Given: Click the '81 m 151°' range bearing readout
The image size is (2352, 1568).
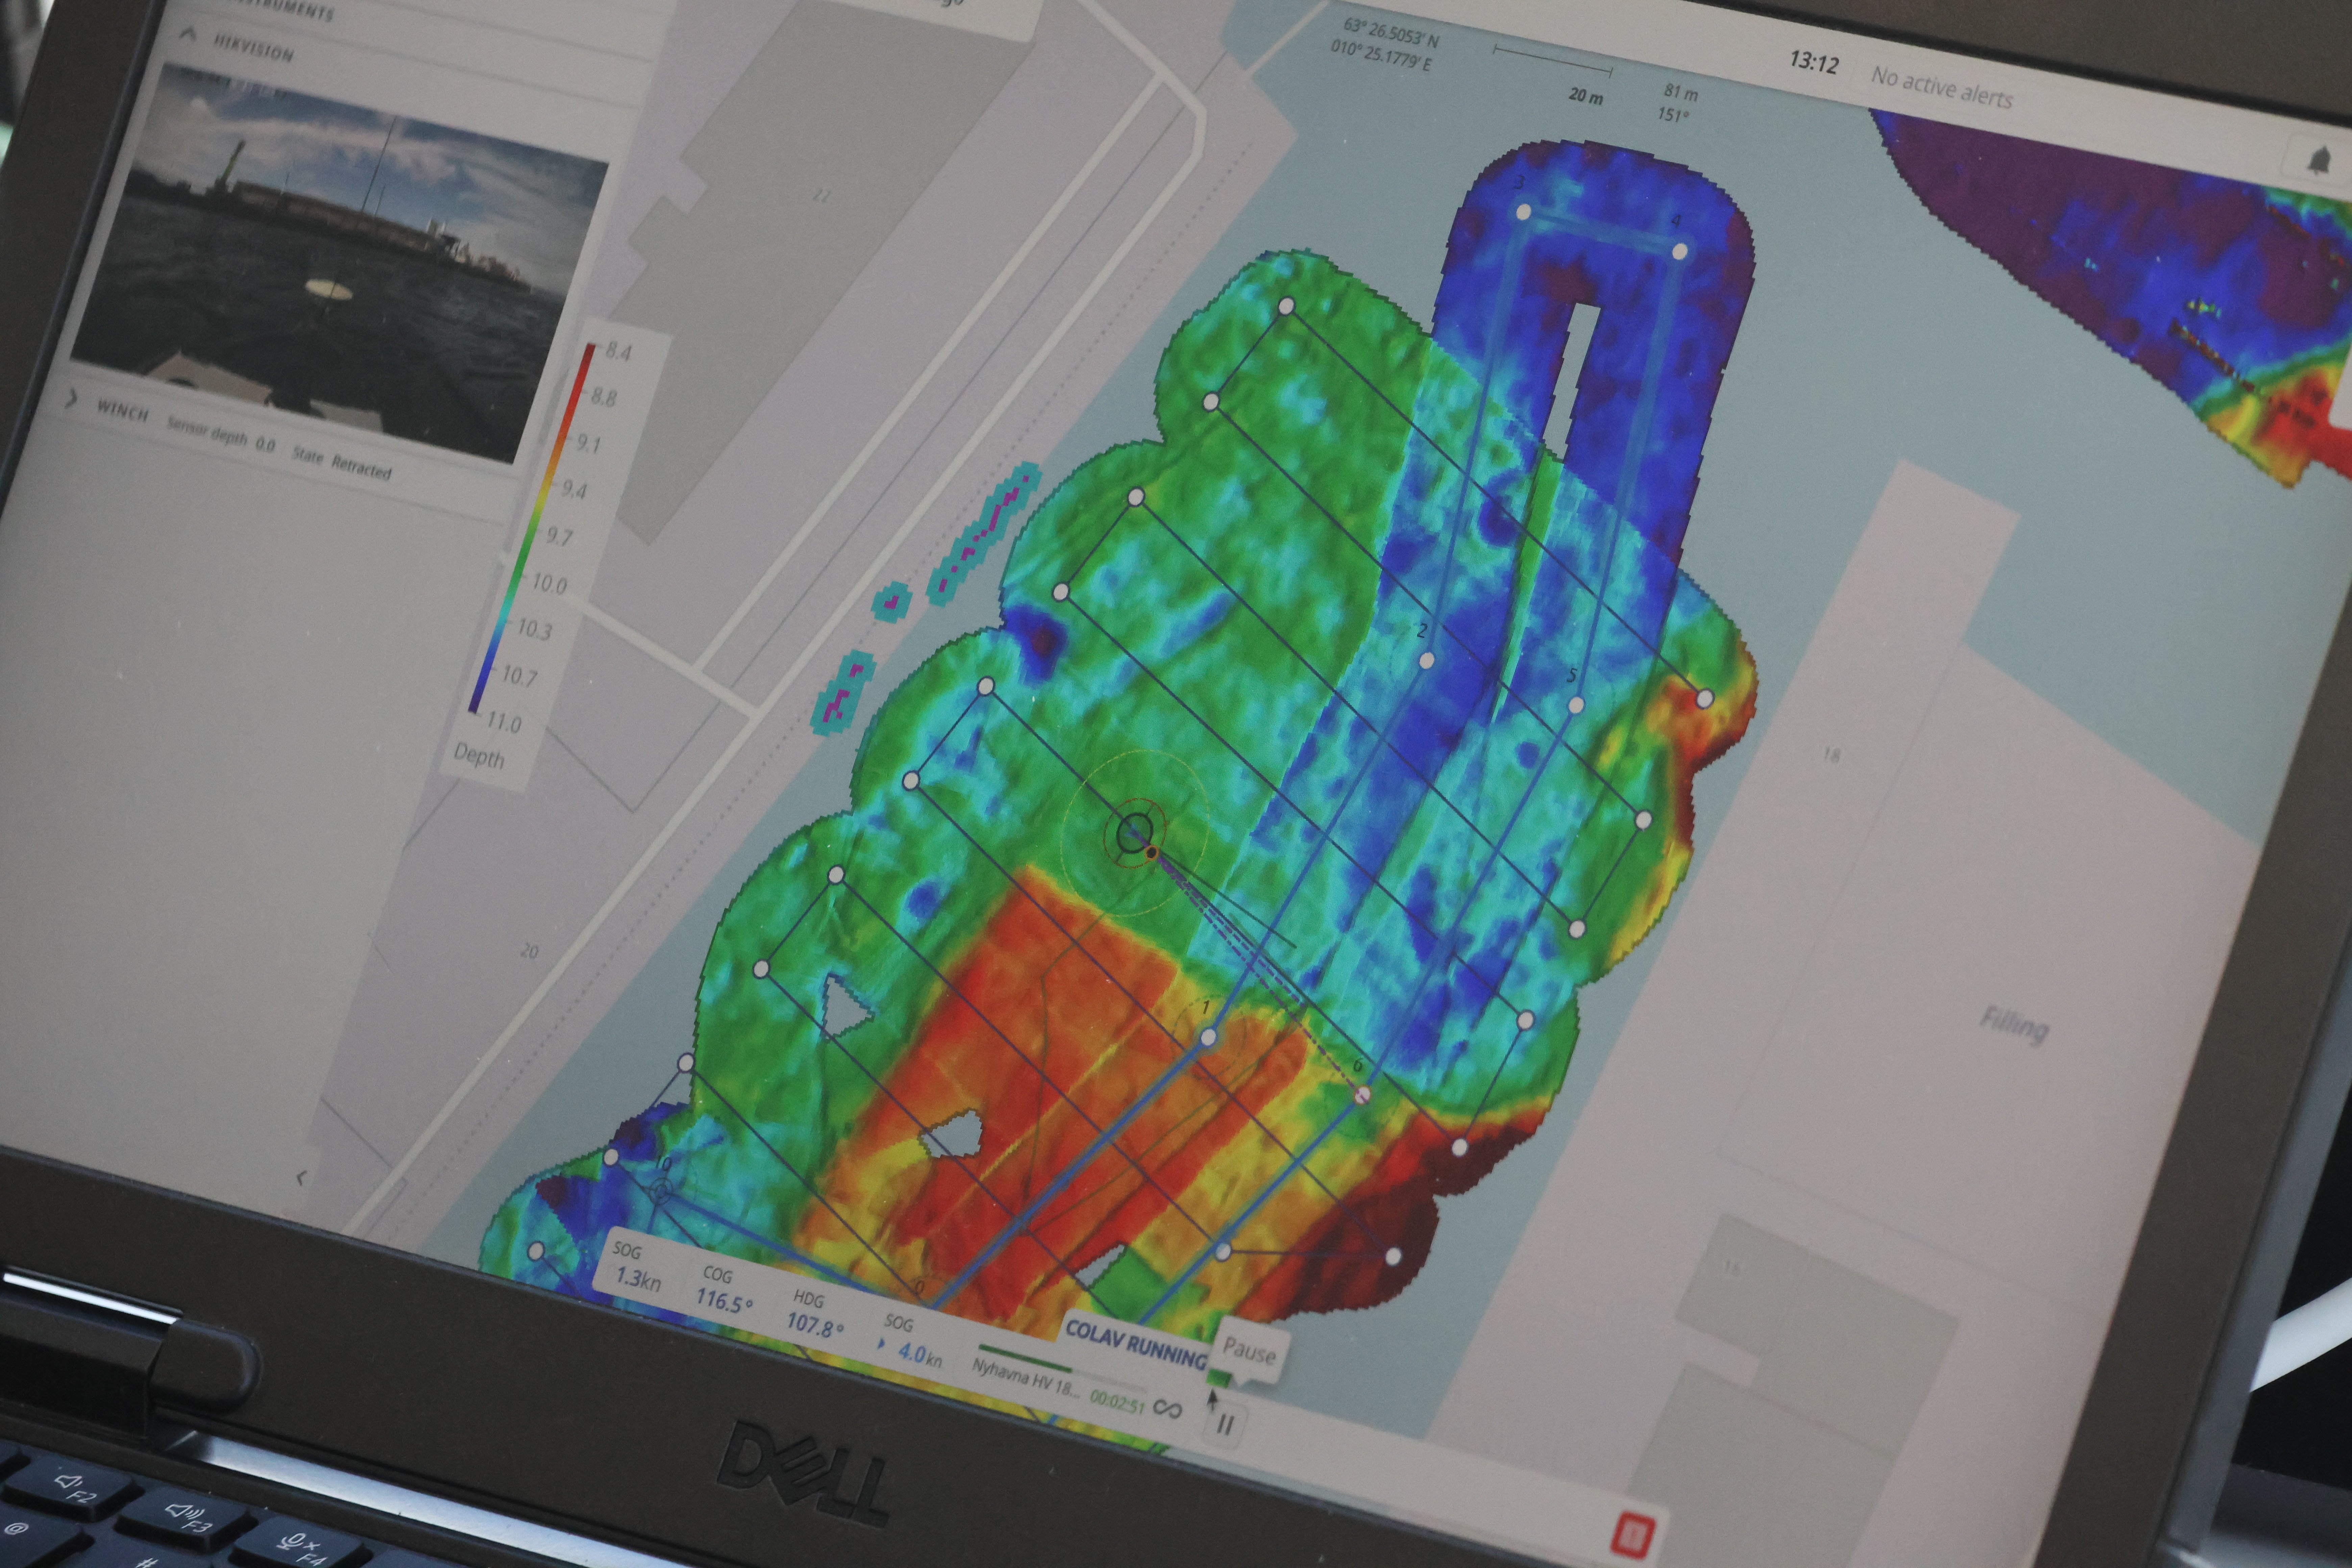Looking at the screenshot, I should [x=1678, y=103].
